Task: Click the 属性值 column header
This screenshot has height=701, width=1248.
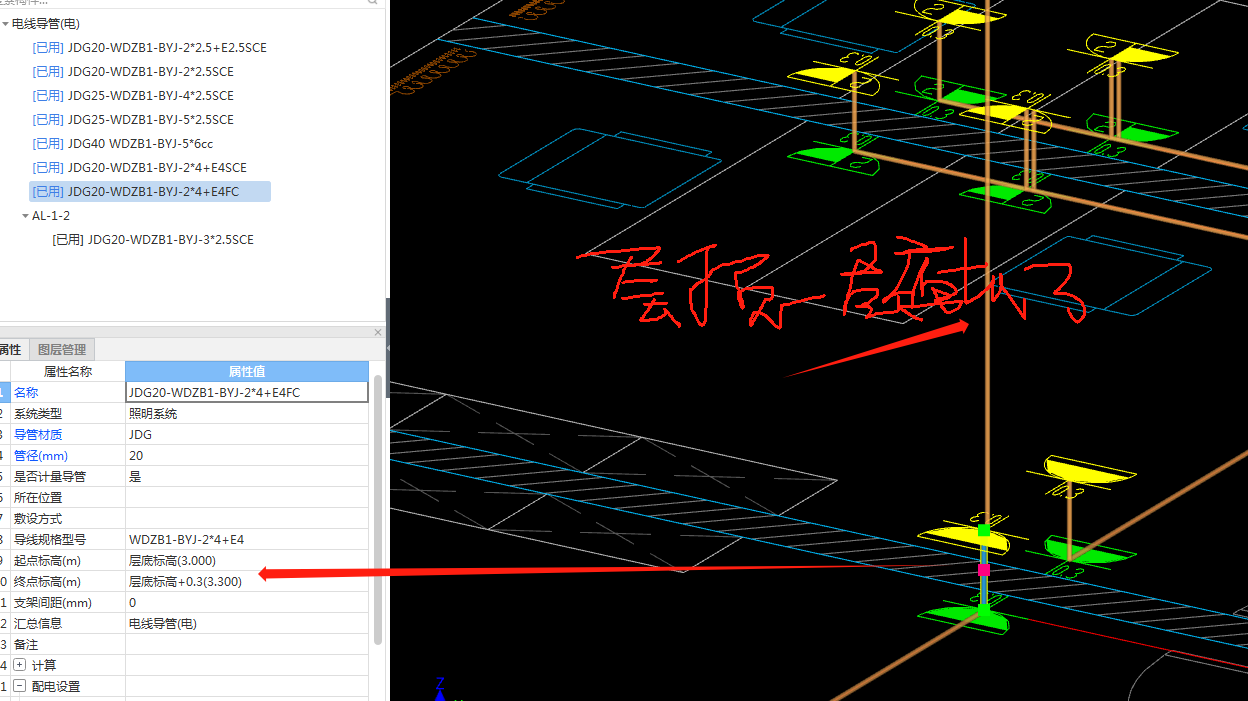Action: 247,371
